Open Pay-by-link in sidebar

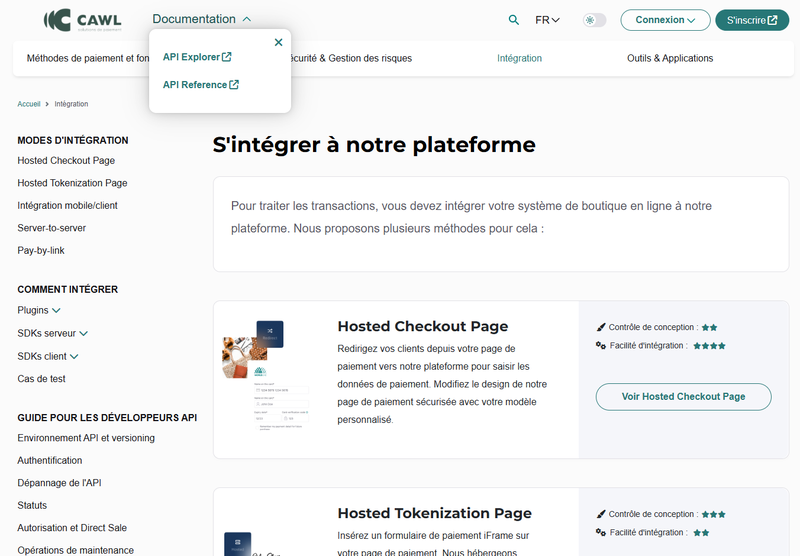[41, 250]
